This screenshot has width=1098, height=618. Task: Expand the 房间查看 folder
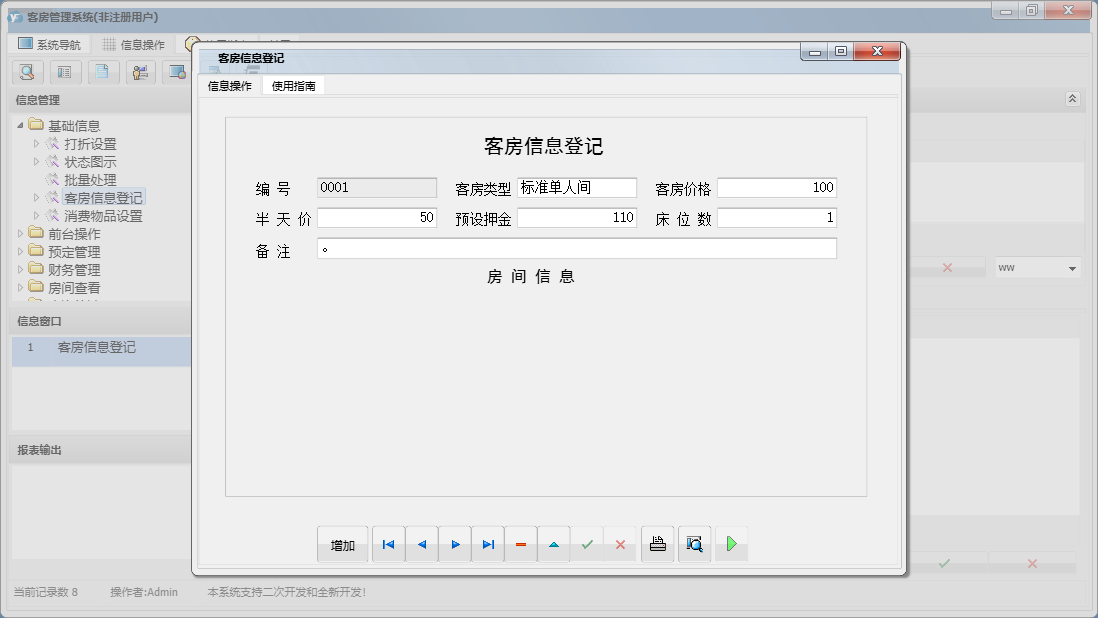20,288
